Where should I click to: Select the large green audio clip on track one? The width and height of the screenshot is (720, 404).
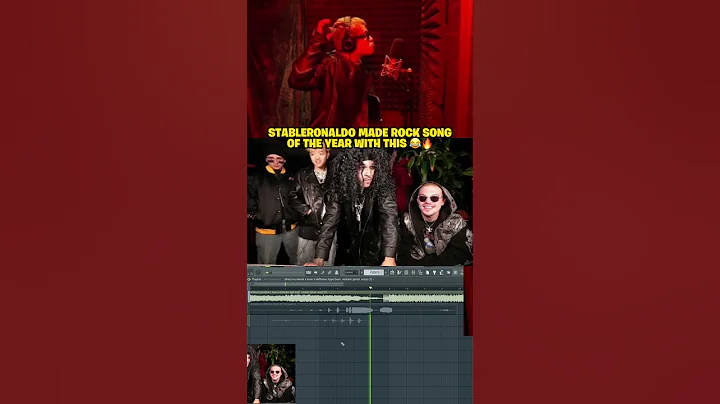pyautogui.click(x=356, y=297)
